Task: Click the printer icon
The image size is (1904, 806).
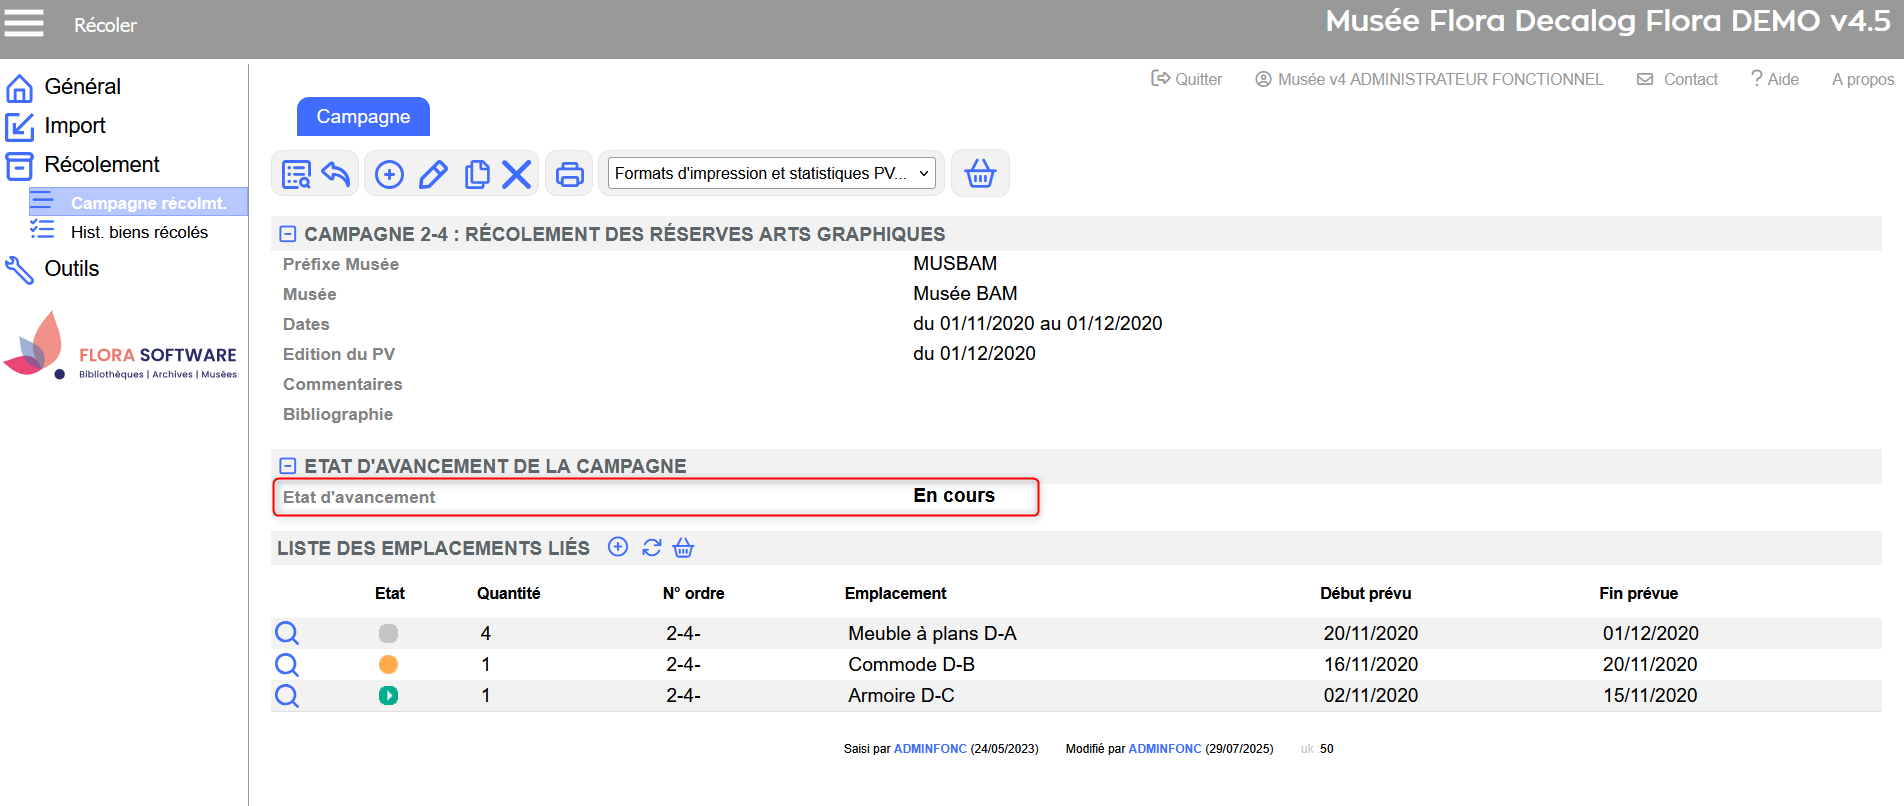Action: 570,174
